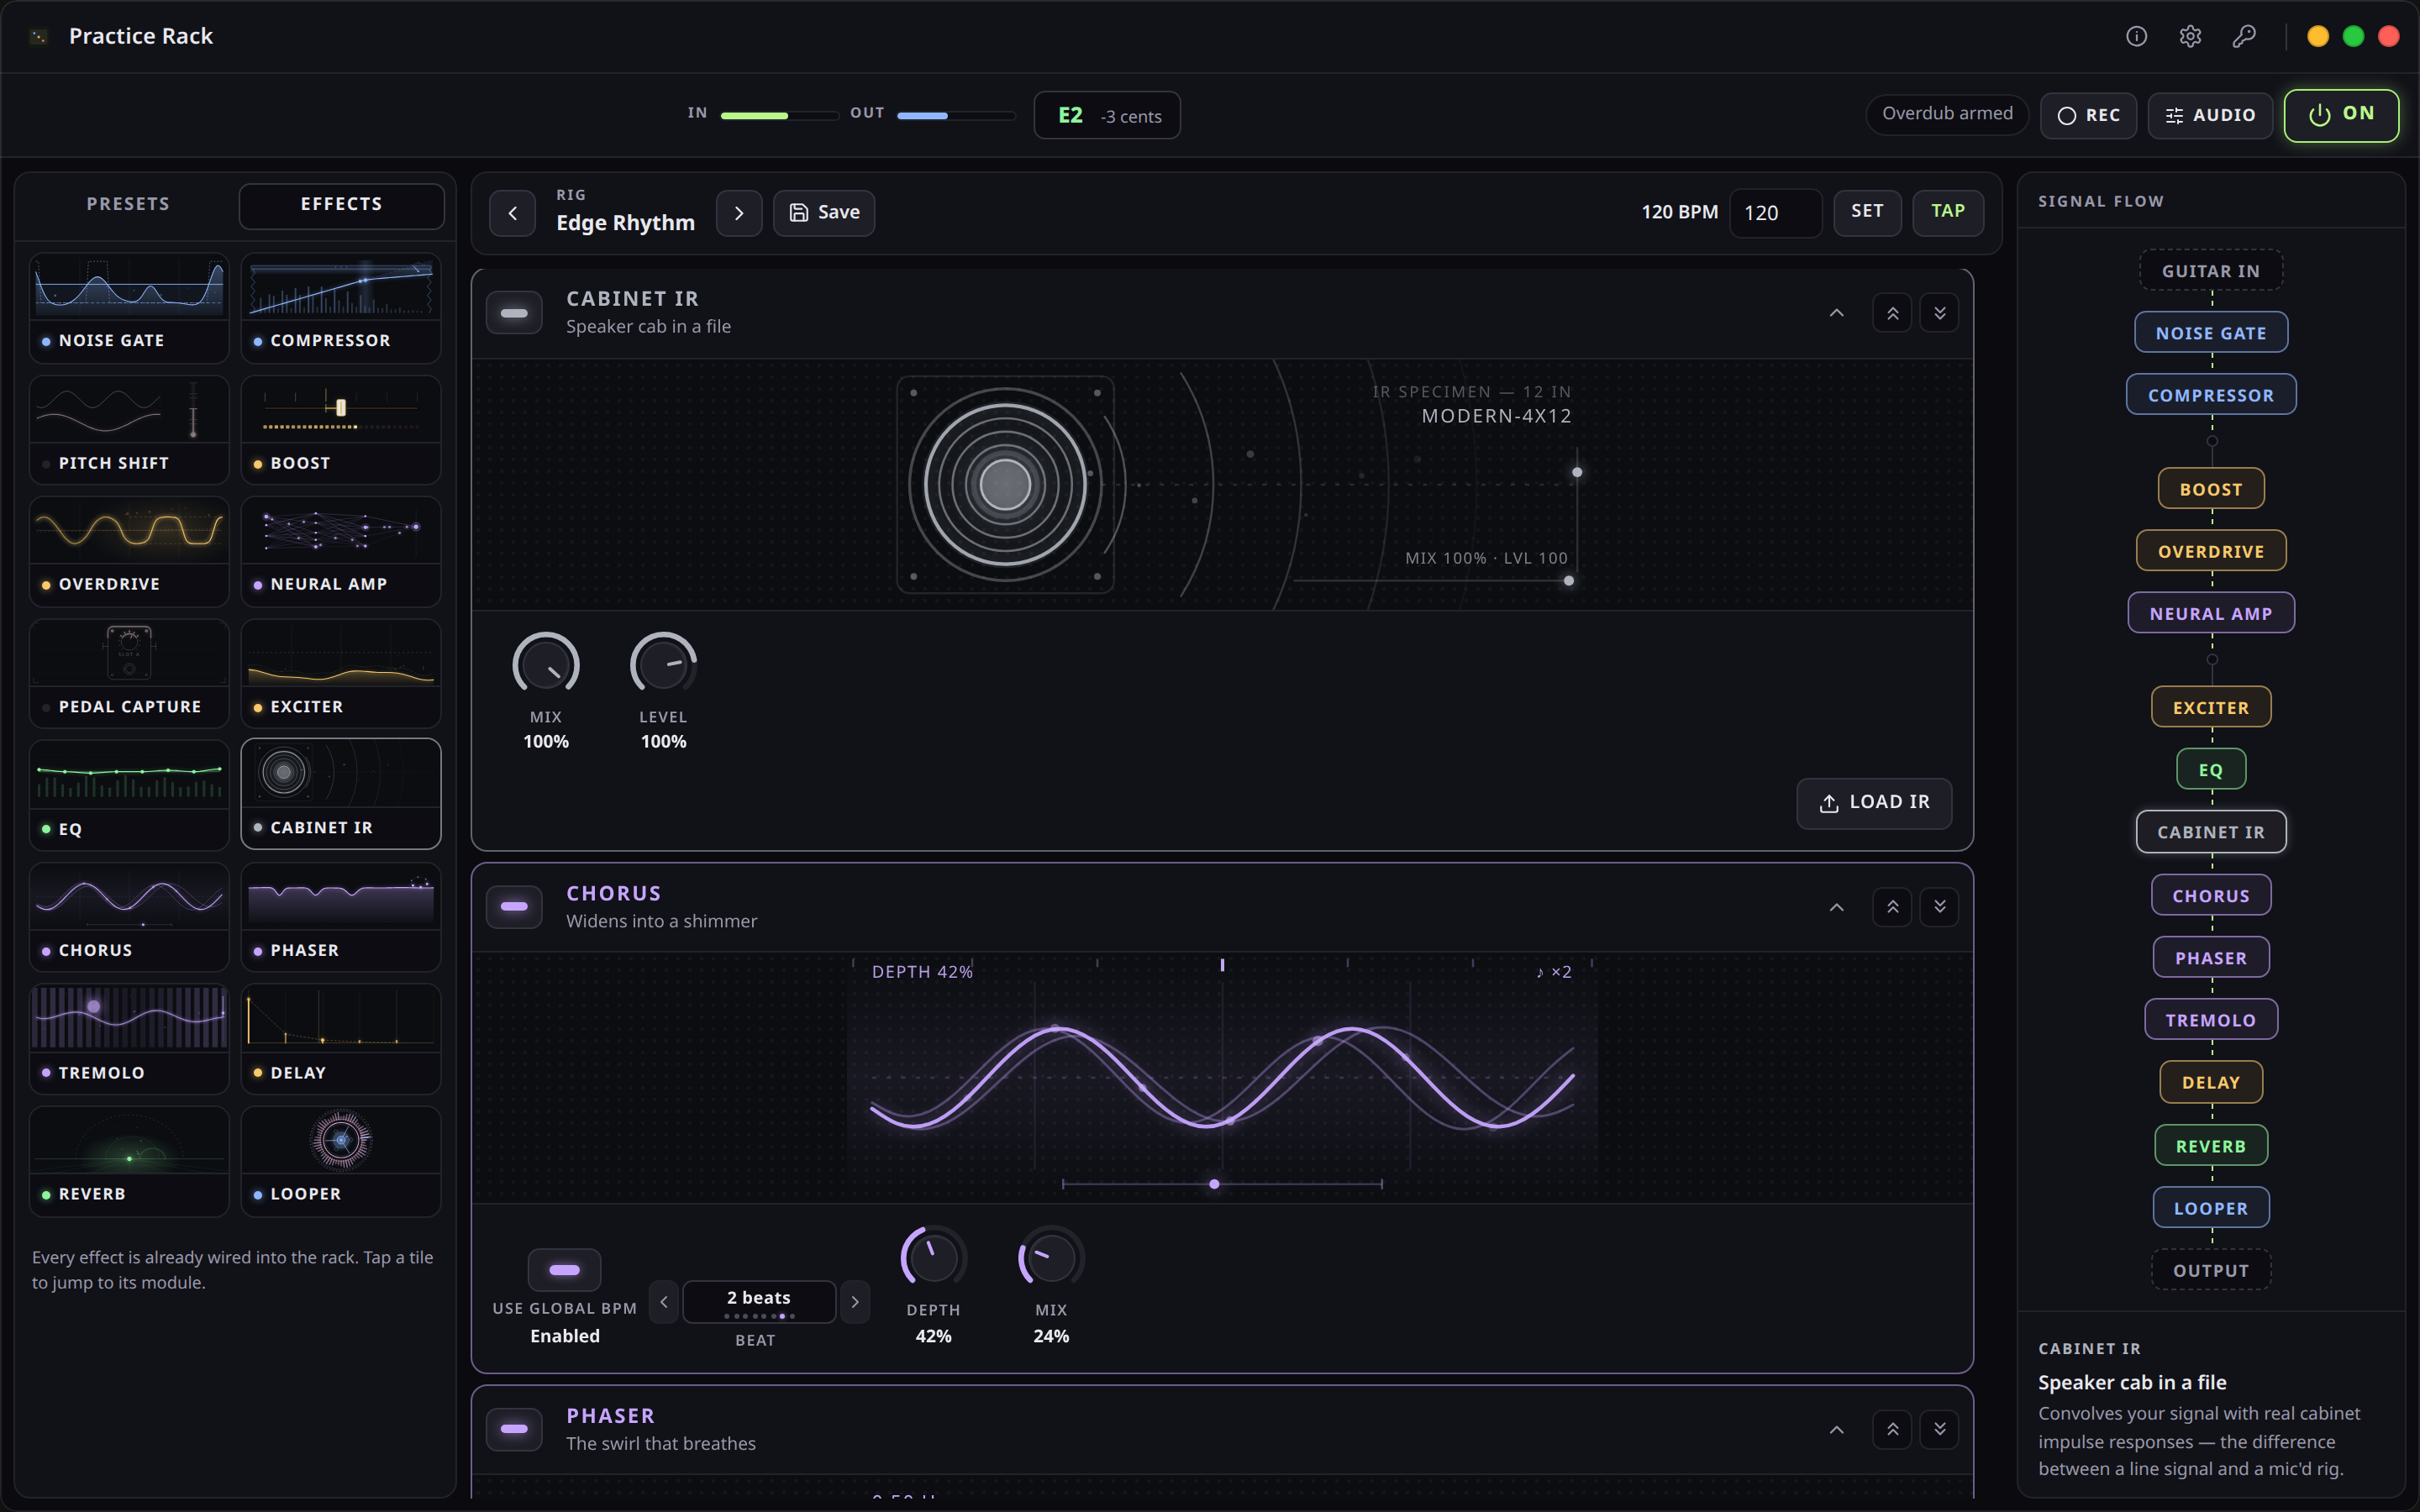This screenshot has width=2420, height=1512.
Task: Select the Boost effect tile
Action: point(341,430)
